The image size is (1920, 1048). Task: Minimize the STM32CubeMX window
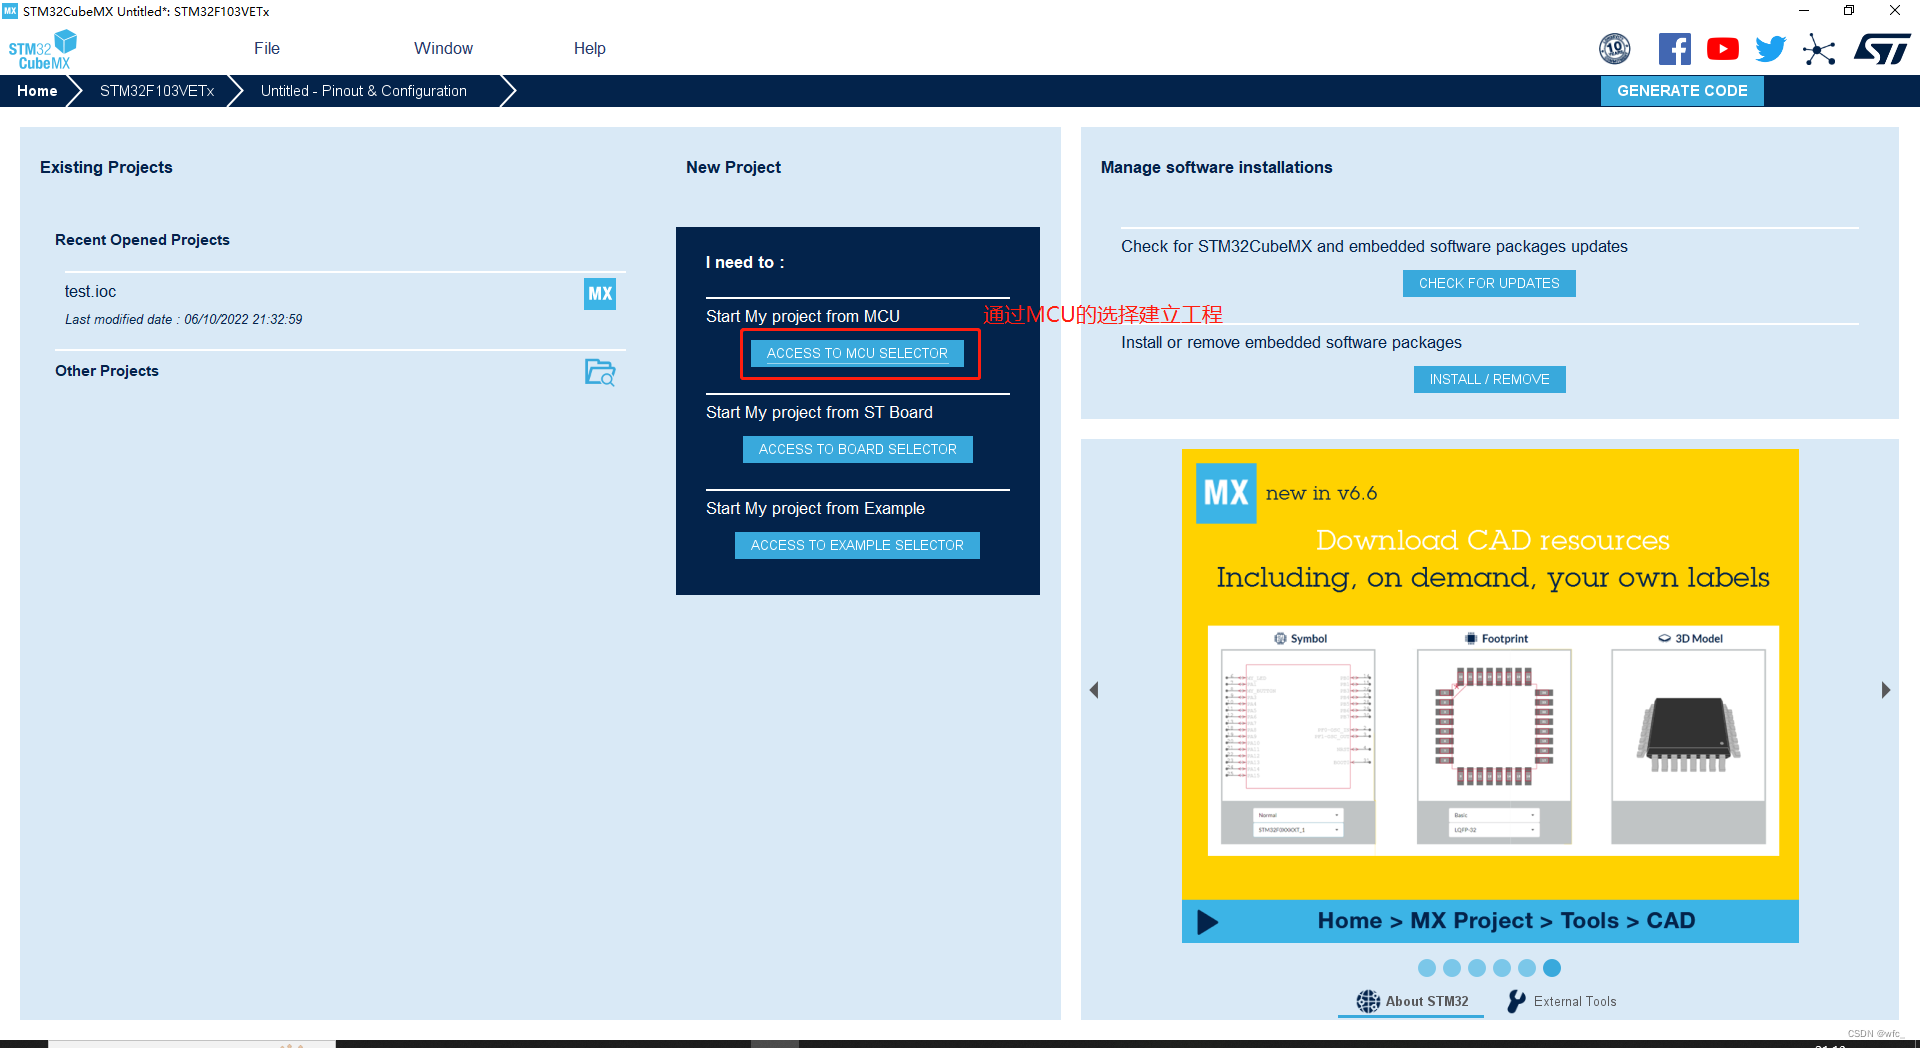pyautogui.click(x=1804, y=11)
